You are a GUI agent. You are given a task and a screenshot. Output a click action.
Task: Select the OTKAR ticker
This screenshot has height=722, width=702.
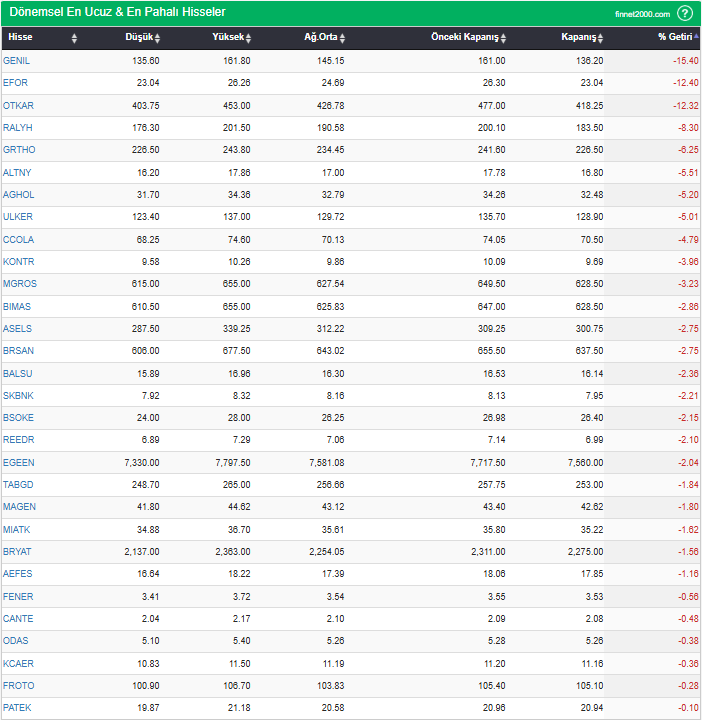(x=18, y=105)
